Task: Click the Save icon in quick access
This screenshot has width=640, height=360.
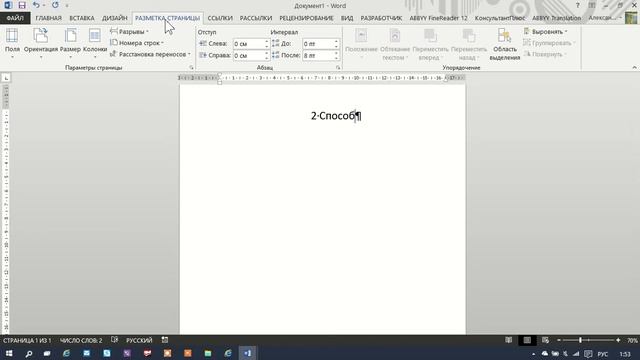Action: coord(22,5)
